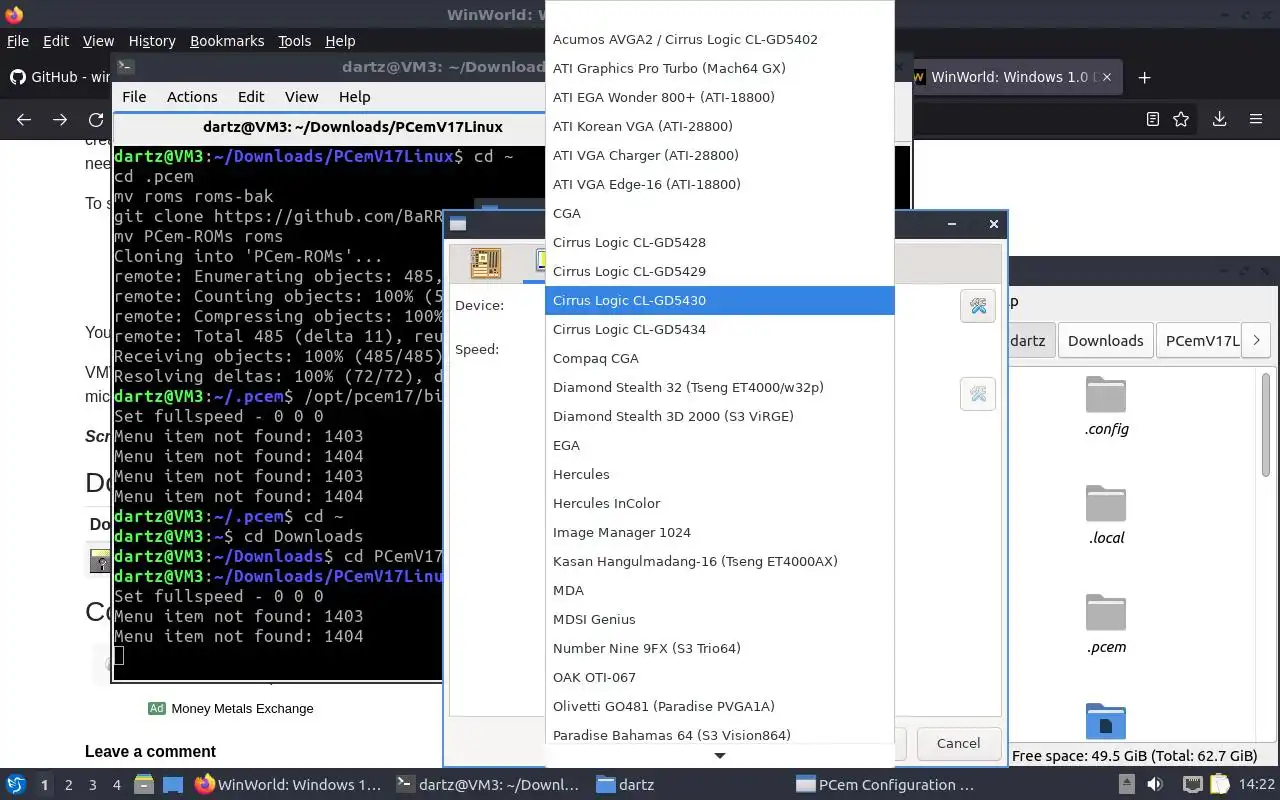The width and height of the screenshot is (1280, 800).
Task: Click Cancel in PCem Configuration dialog
Action: 958,743
